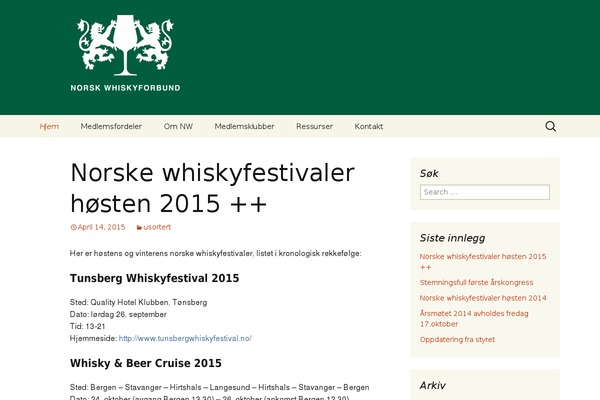The height and width of the screenshot is (400, 600).
Task: Open the Medlemsklubber menu item
Action: [x=244, y=126]
